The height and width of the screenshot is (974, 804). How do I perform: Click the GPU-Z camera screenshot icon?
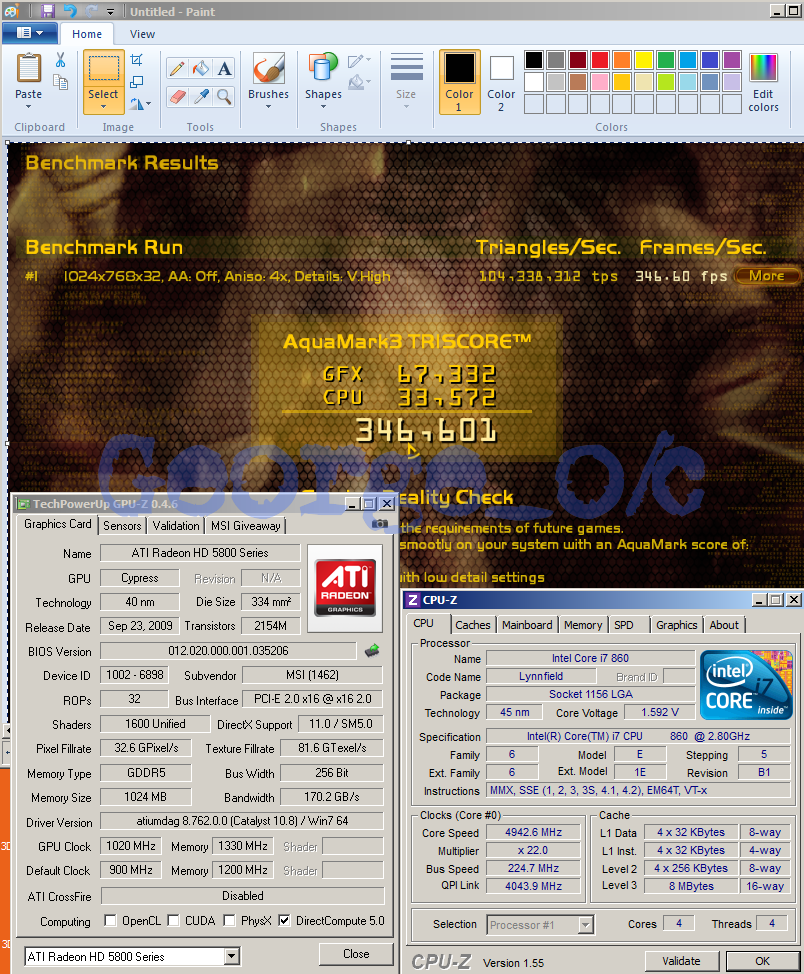(380, 524)
